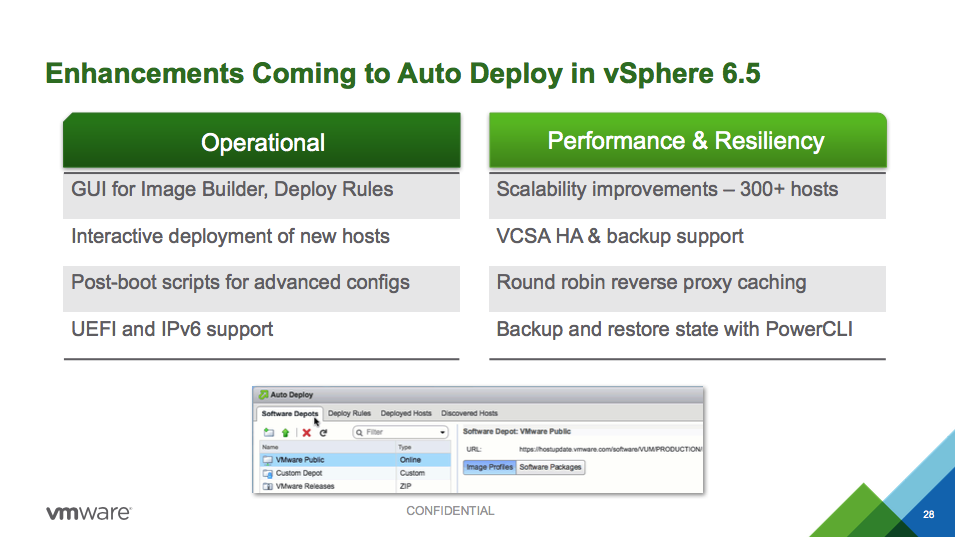Click Backup and restore state with PowerCLI
Image resolution: width=955 pixels, height=537 pixels.
[674, 329]
